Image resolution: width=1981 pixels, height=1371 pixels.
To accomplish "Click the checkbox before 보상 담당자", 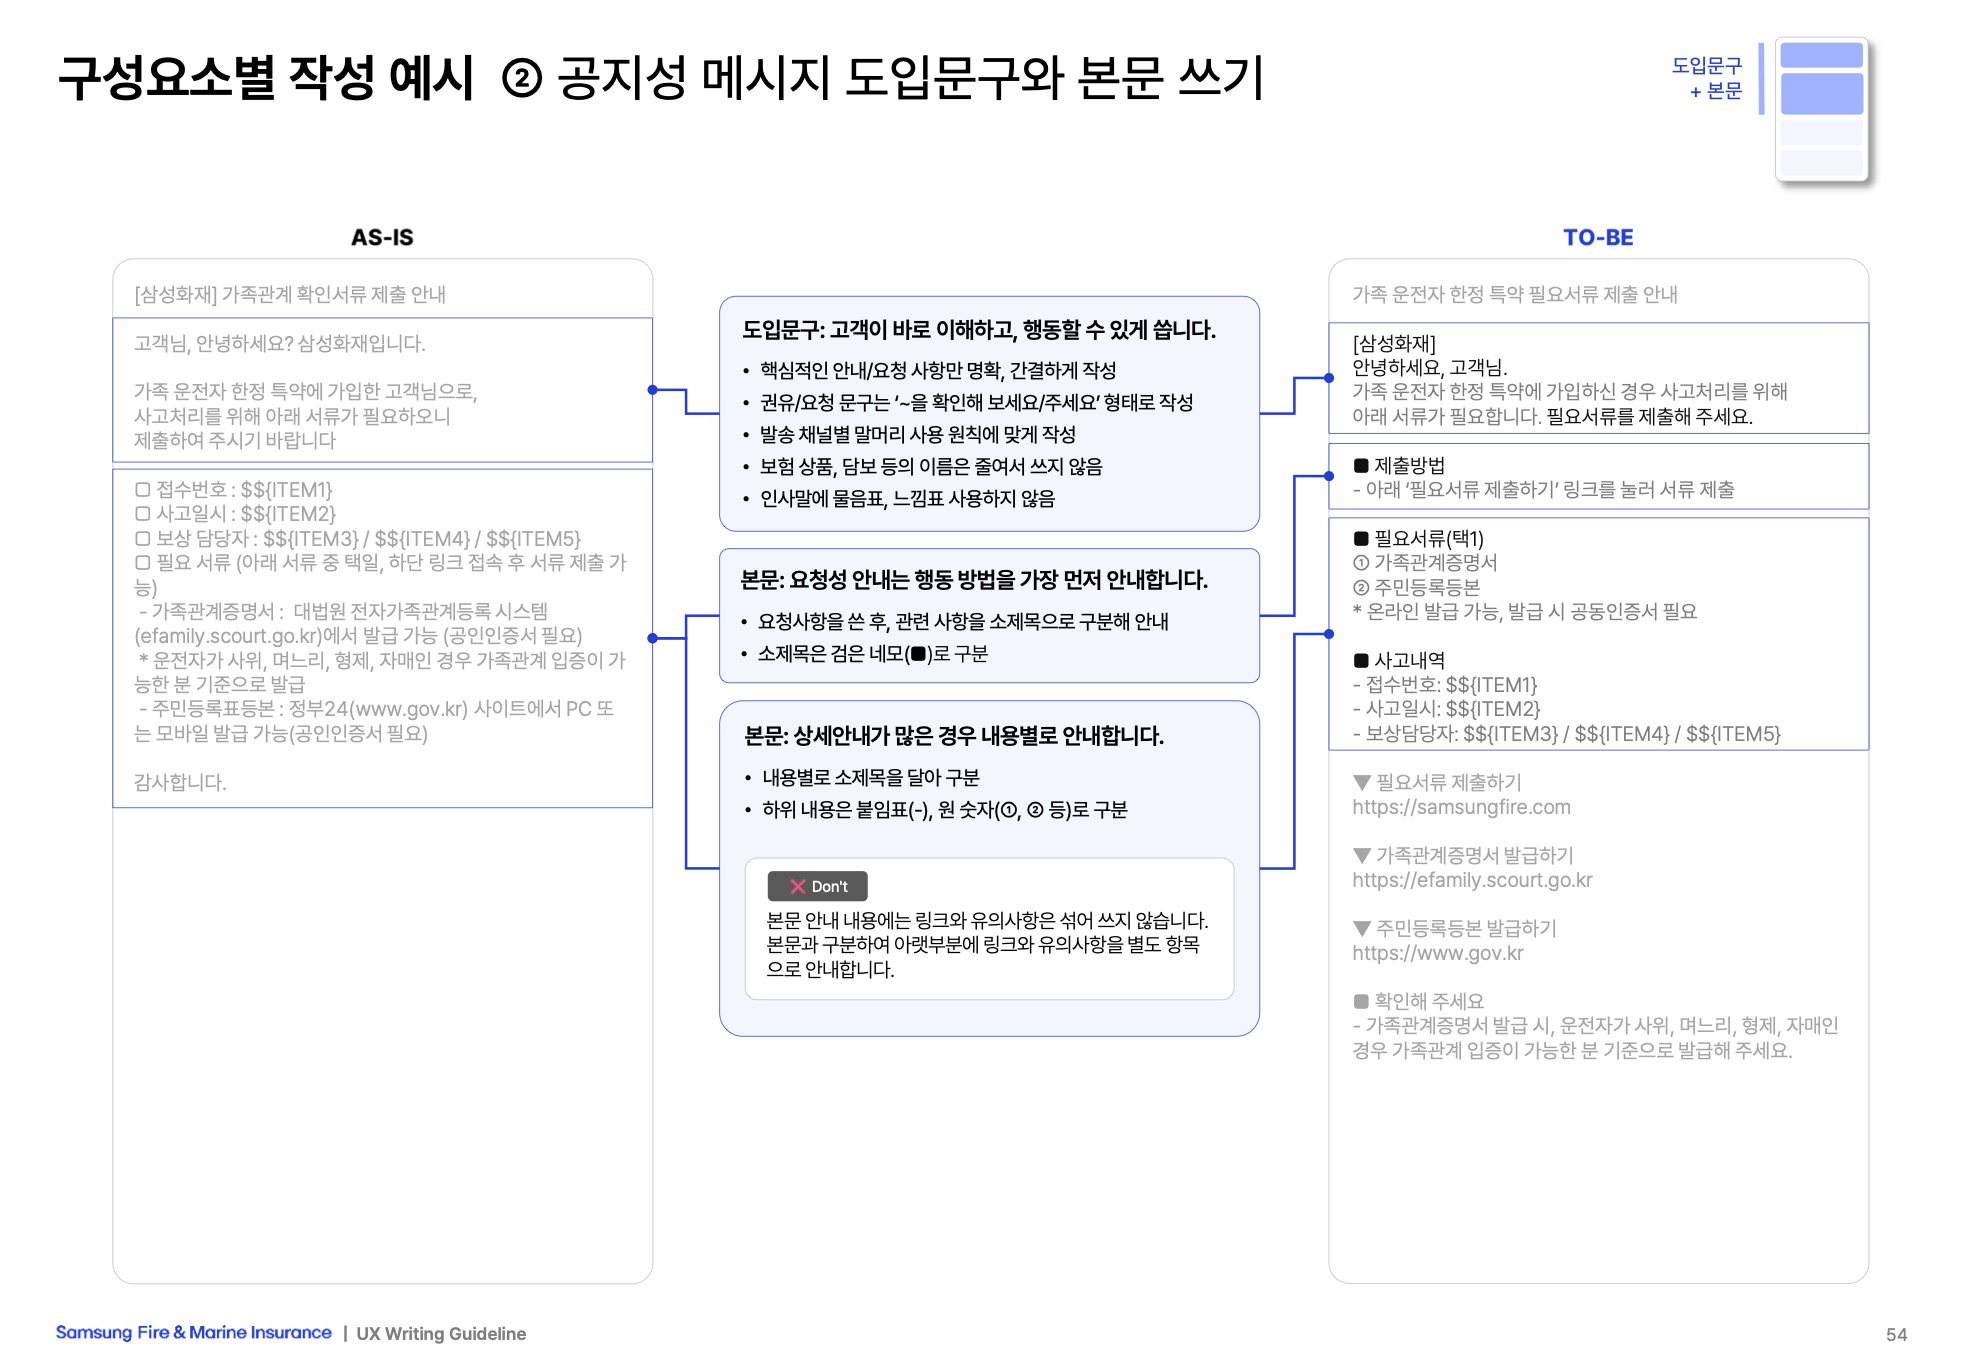I will (143, 538).
